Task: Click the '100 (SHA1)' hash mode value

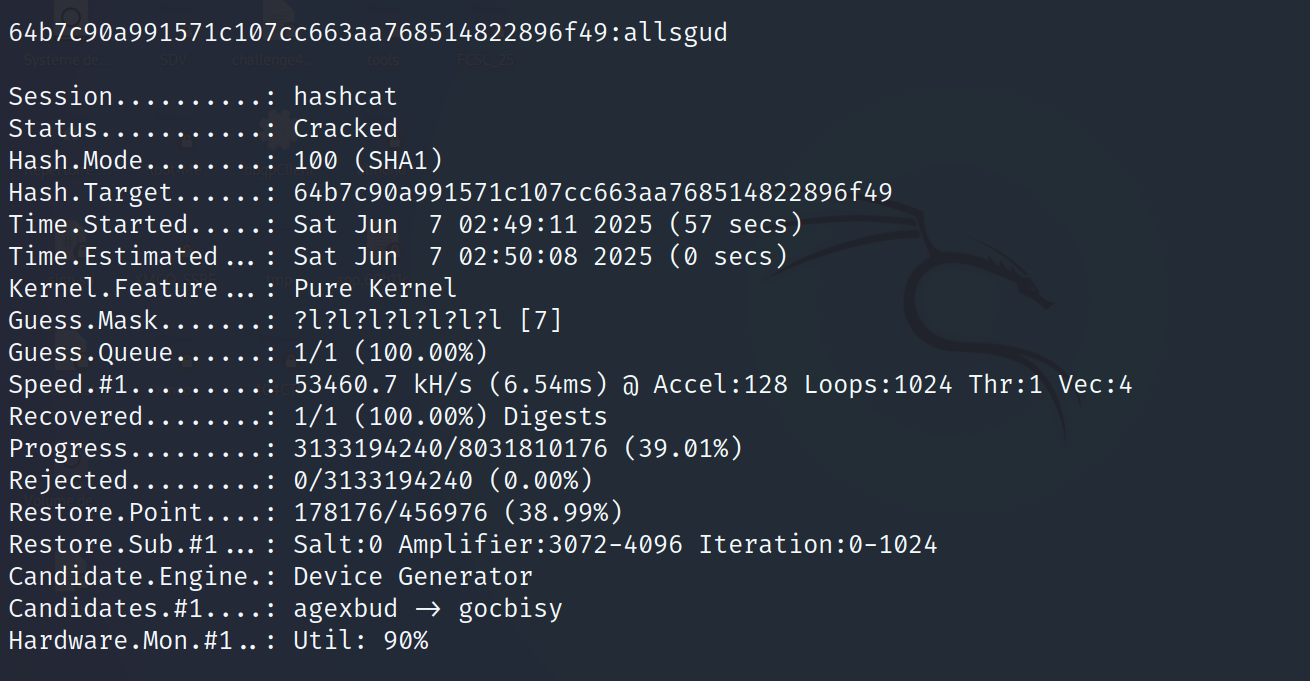Action: point(368,161)
